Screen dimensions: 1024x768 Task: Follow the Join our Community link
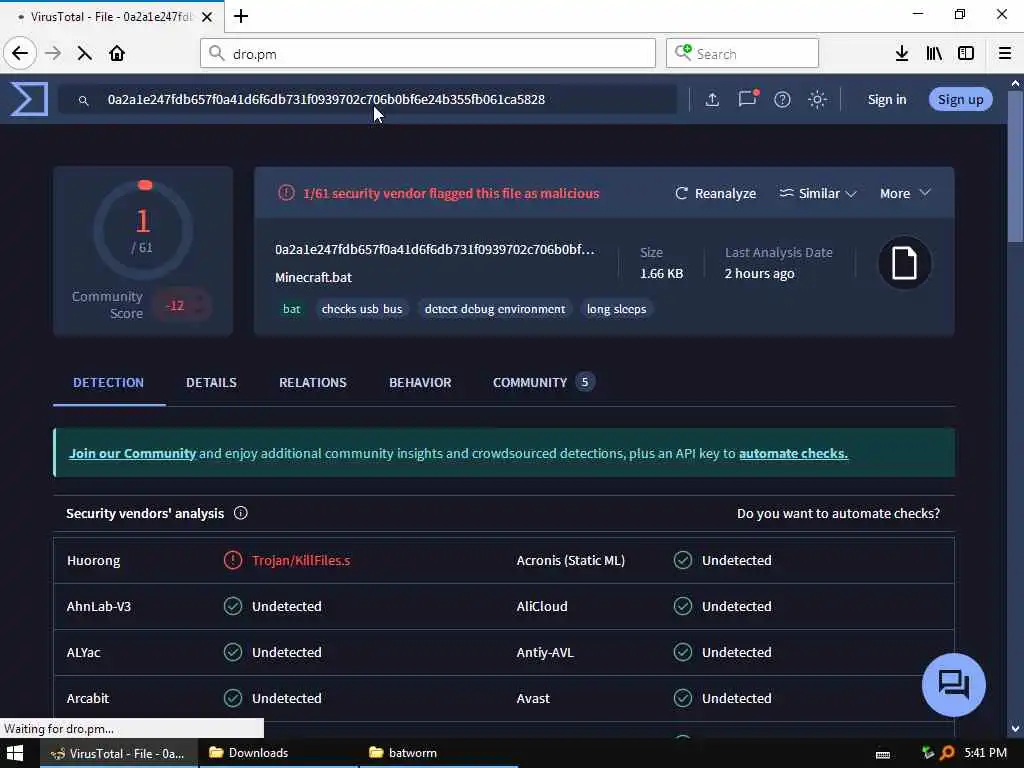coord(133,453)
